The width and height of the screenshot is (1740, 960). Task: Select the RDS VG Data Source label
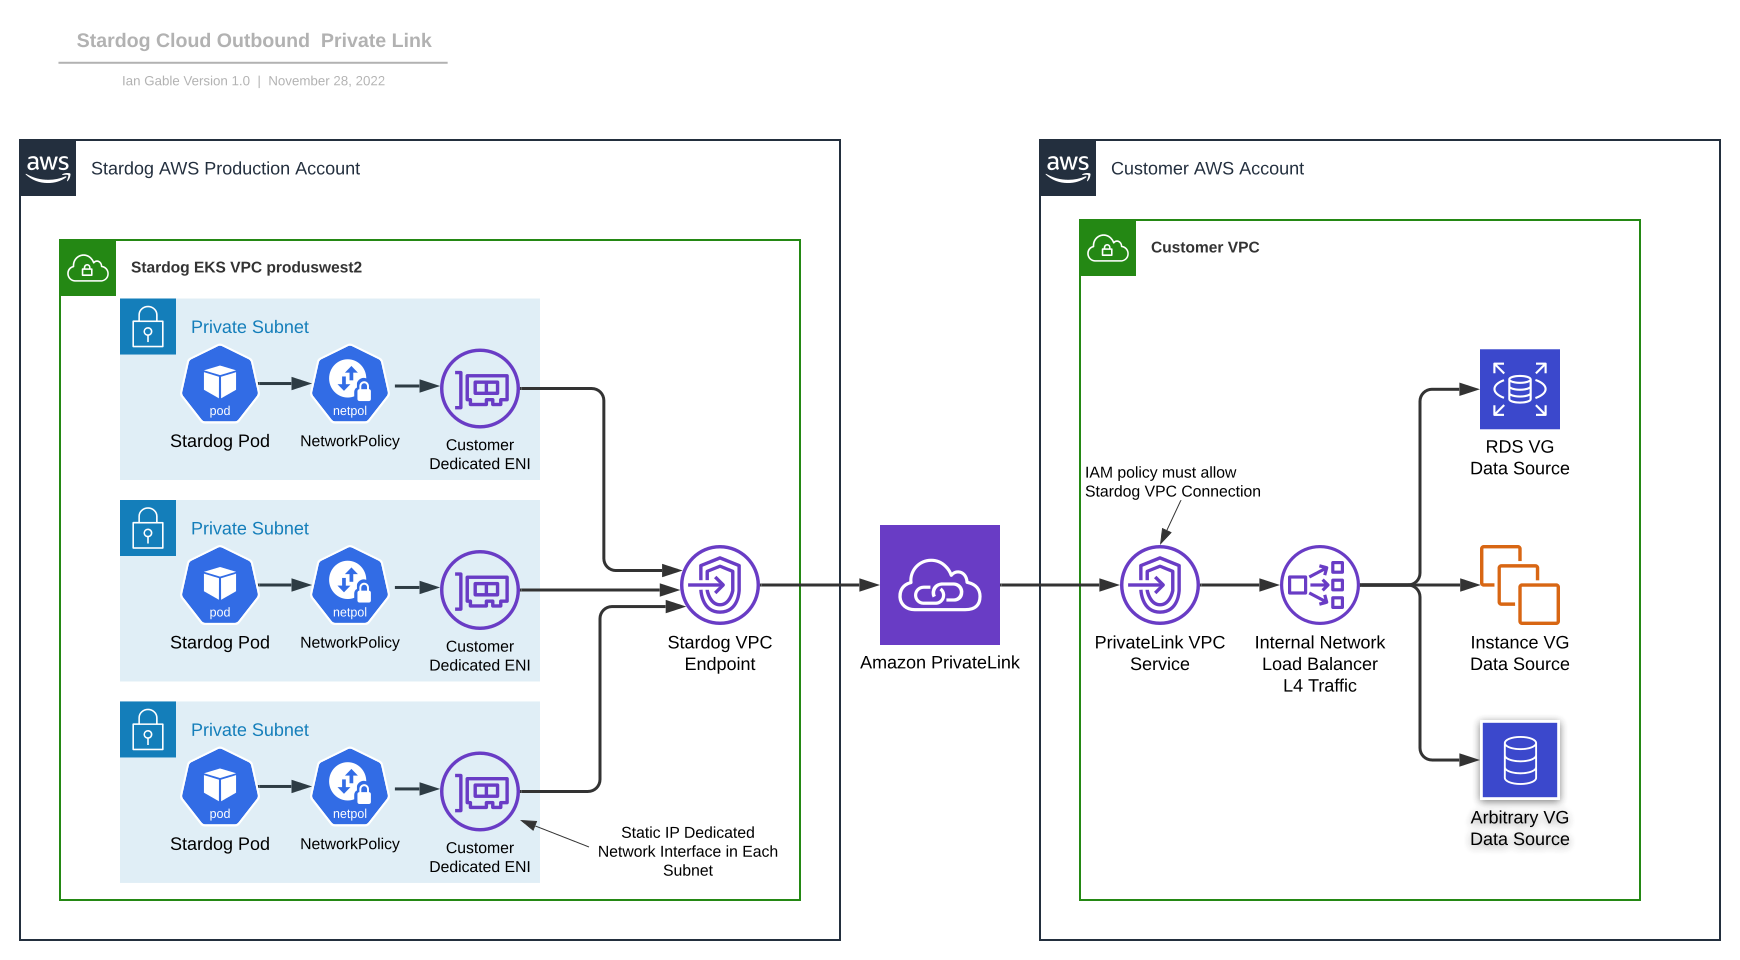(x=1520, y=458)
